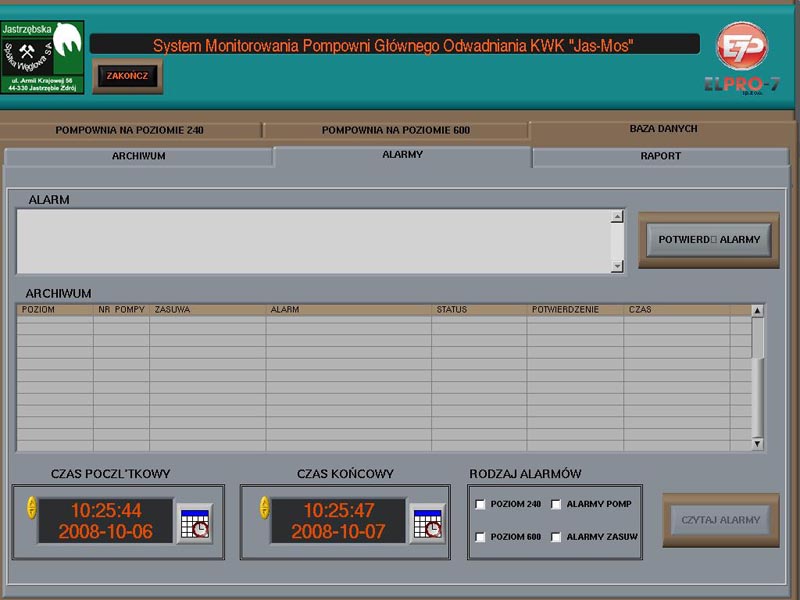The width and height of the screenshot is (800, 600).
Task: Click the CZYTAJ ALARMY button
Action: 720,520
